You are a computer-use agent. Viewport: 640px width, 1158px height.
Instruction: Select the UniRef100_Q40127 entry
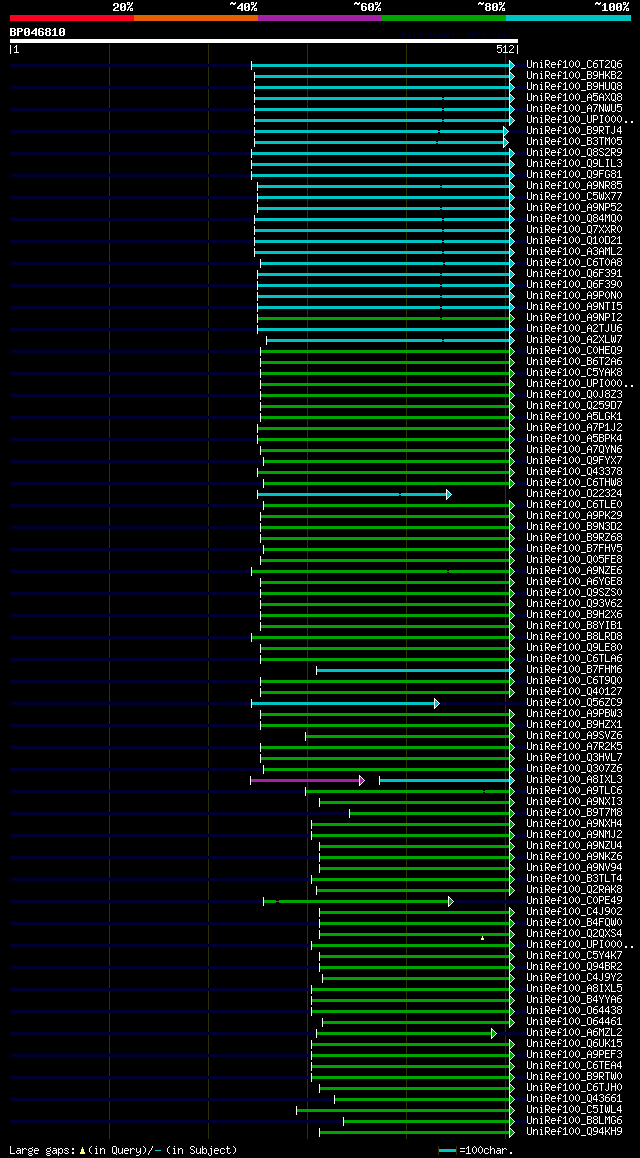click(x=574, y=691)
